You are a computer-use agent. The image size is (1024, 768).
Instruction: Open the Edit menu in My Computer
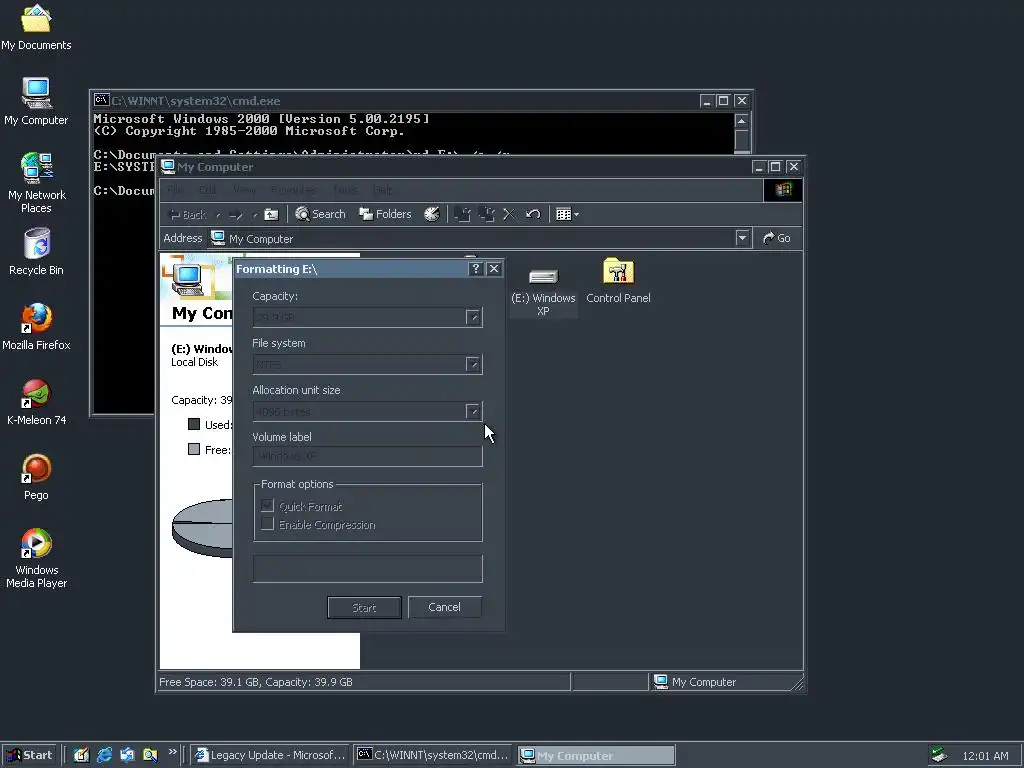point(208,190)
